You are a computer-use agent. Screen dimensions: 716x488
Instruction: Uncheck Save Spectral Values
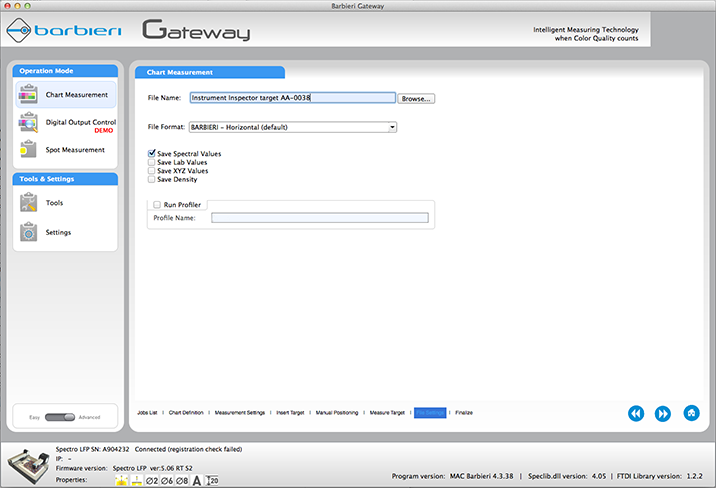(x=152, y=153)
